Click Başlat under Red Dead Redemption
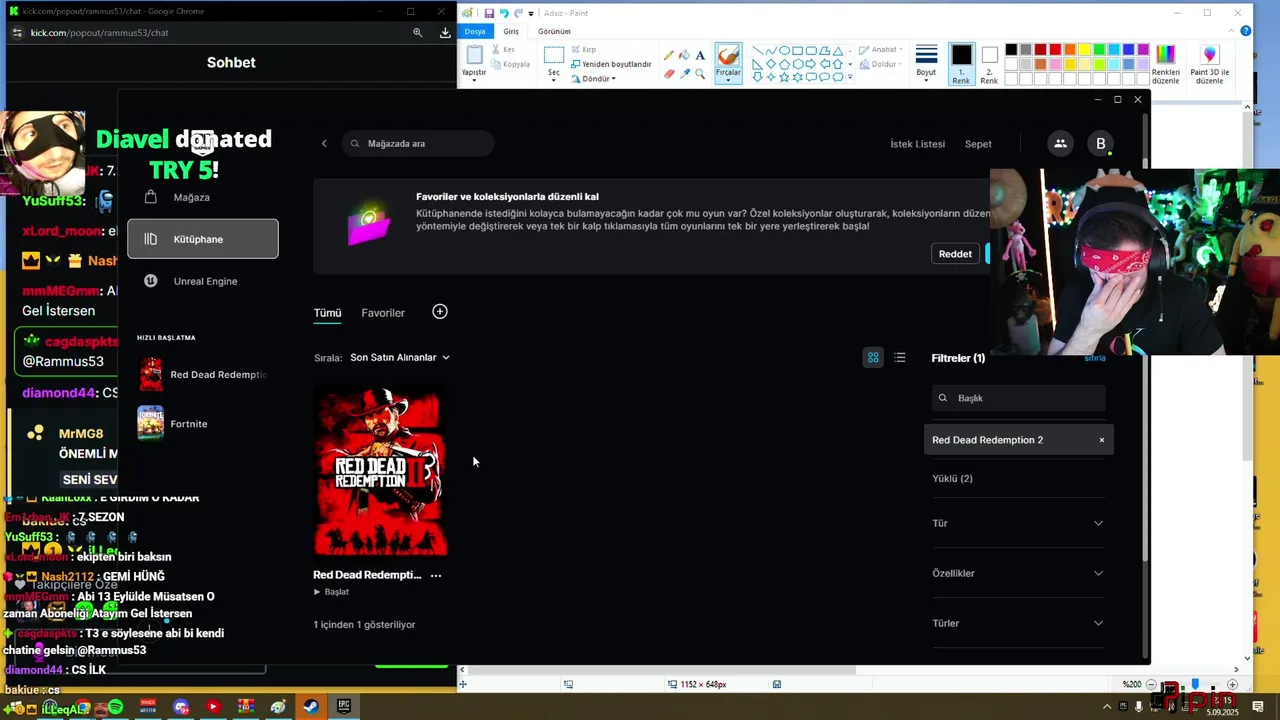This screenshot has height=720, width=1280. [x=331, y=592]
